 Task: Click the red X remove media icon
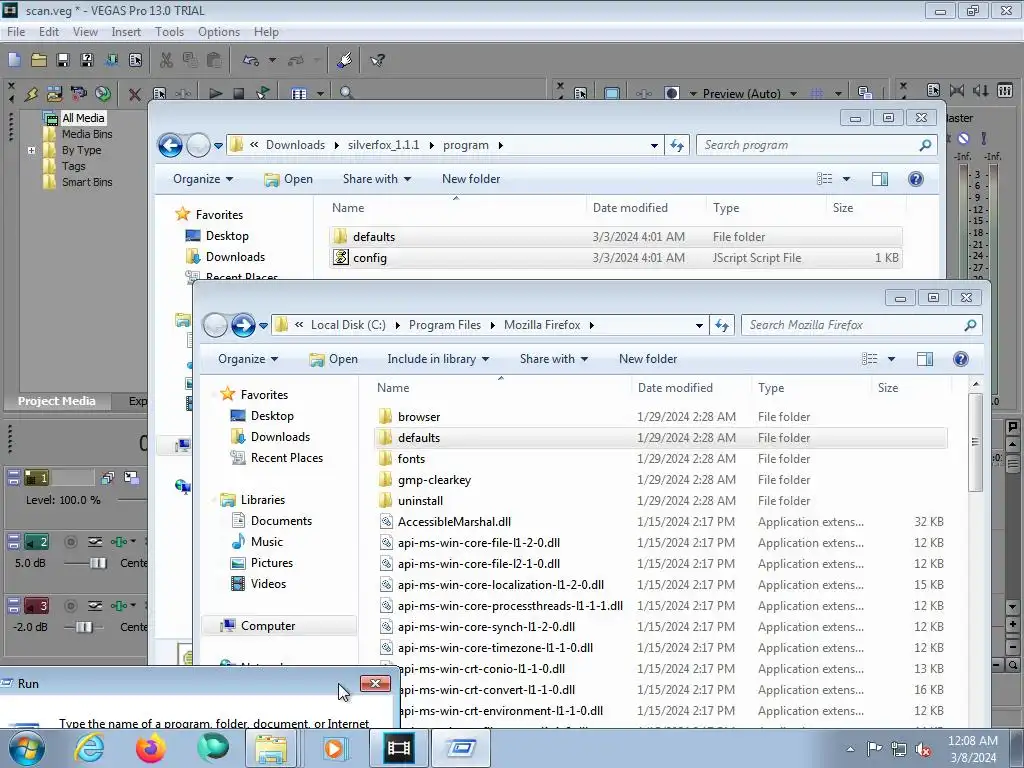(x=135, y=94)
